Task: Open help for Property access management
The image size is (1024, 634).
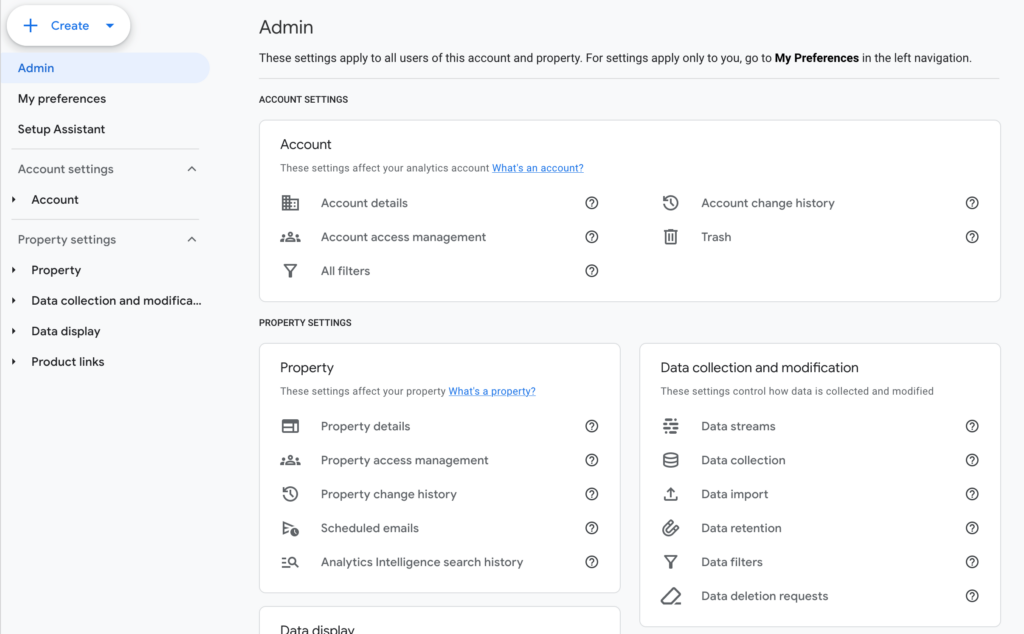Action: pos(592,460)
